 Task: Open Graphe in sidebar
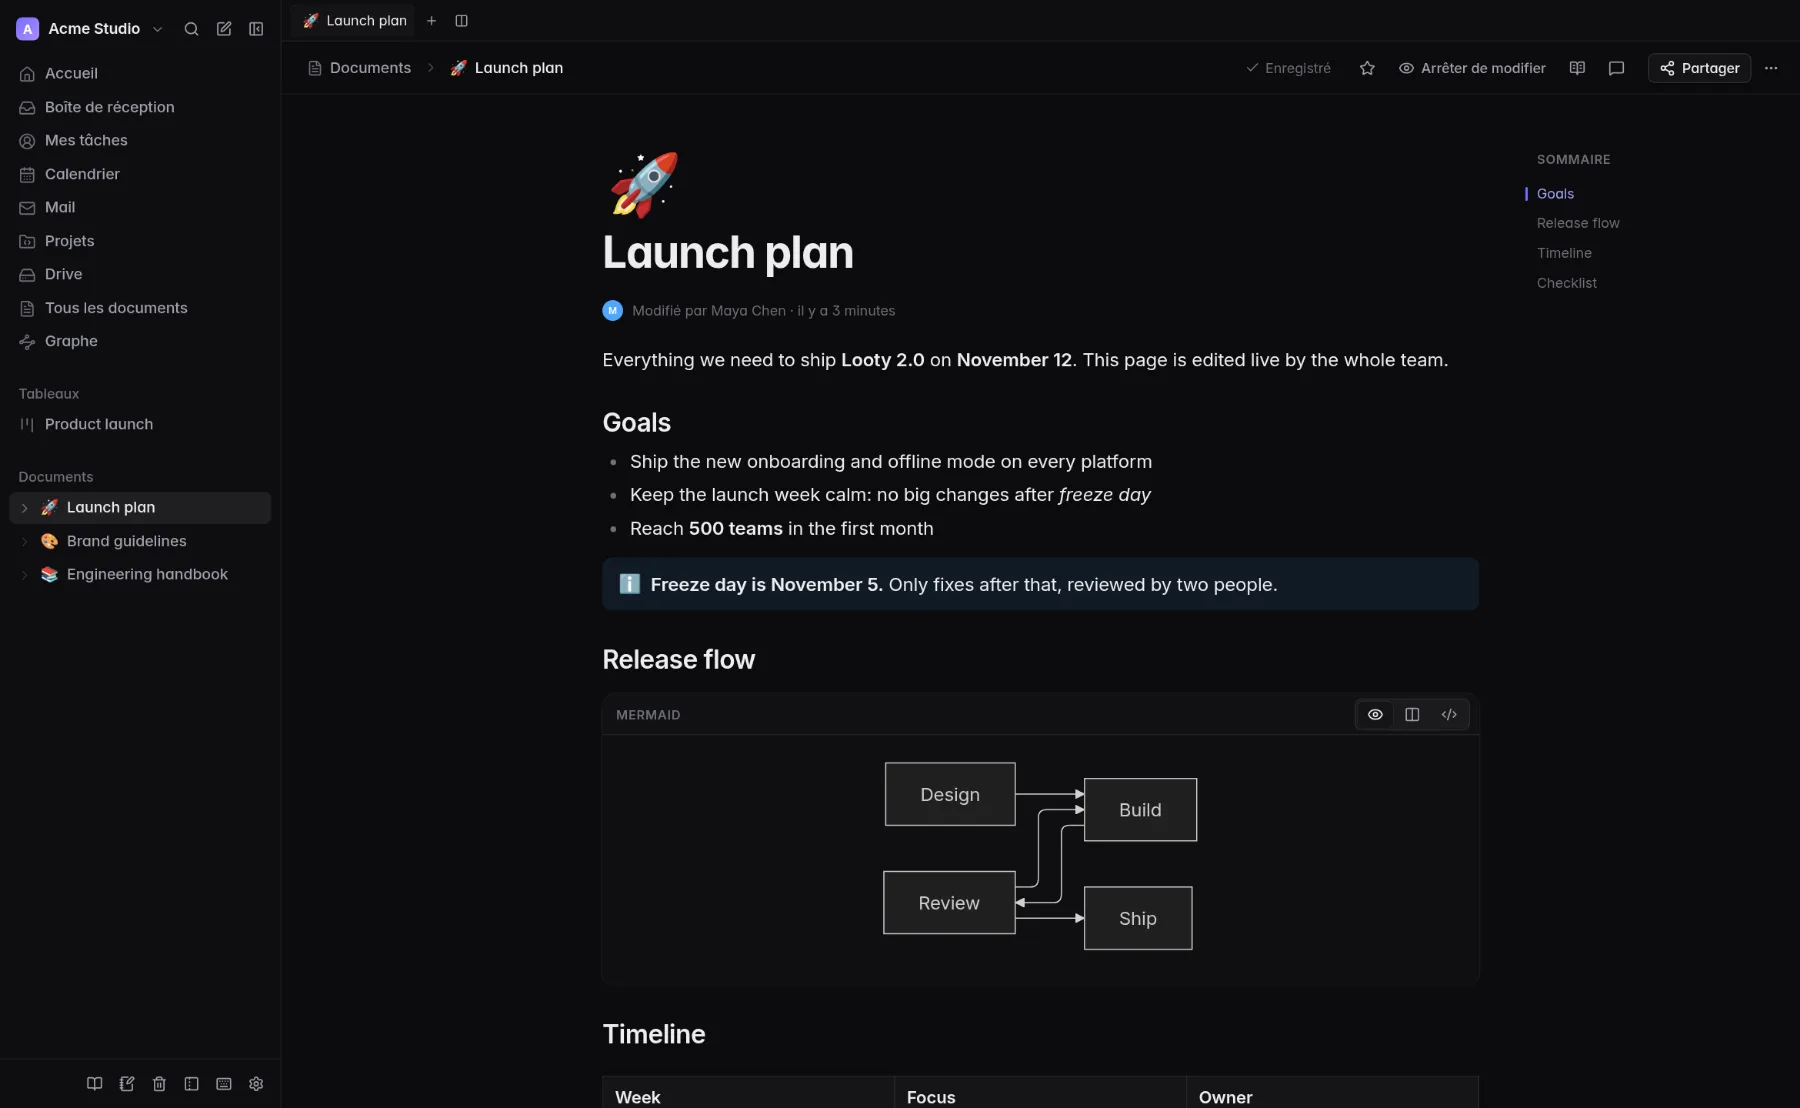tap(140, 341)
